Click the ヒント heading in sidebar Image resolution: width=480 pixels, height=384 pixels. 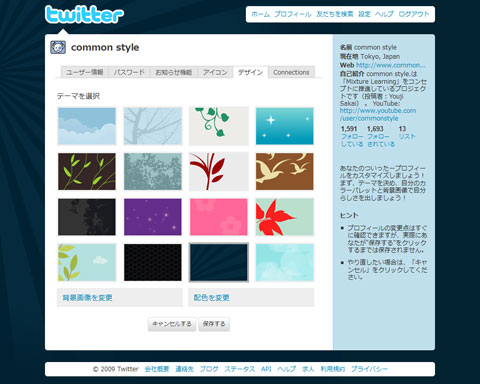click(349, 215)
